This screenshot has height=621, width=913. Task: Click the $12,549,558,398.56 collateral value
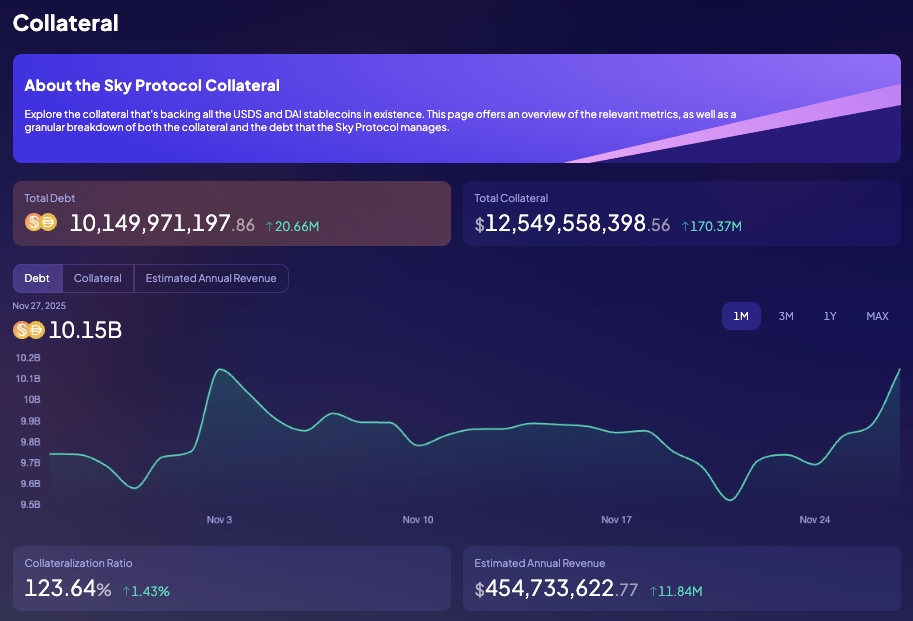click(x=572, y=223)
